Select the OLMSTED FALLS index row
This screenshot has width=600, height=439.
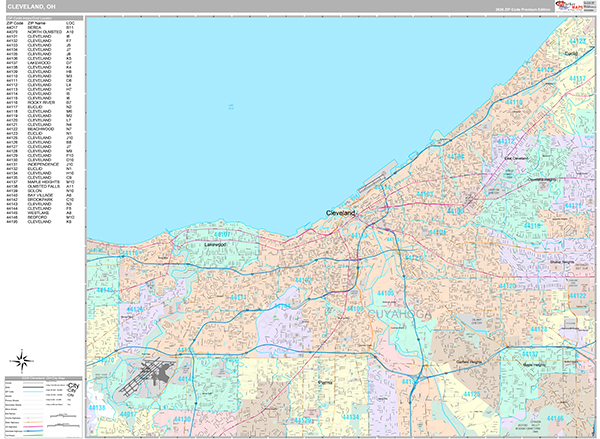point(40,186)
